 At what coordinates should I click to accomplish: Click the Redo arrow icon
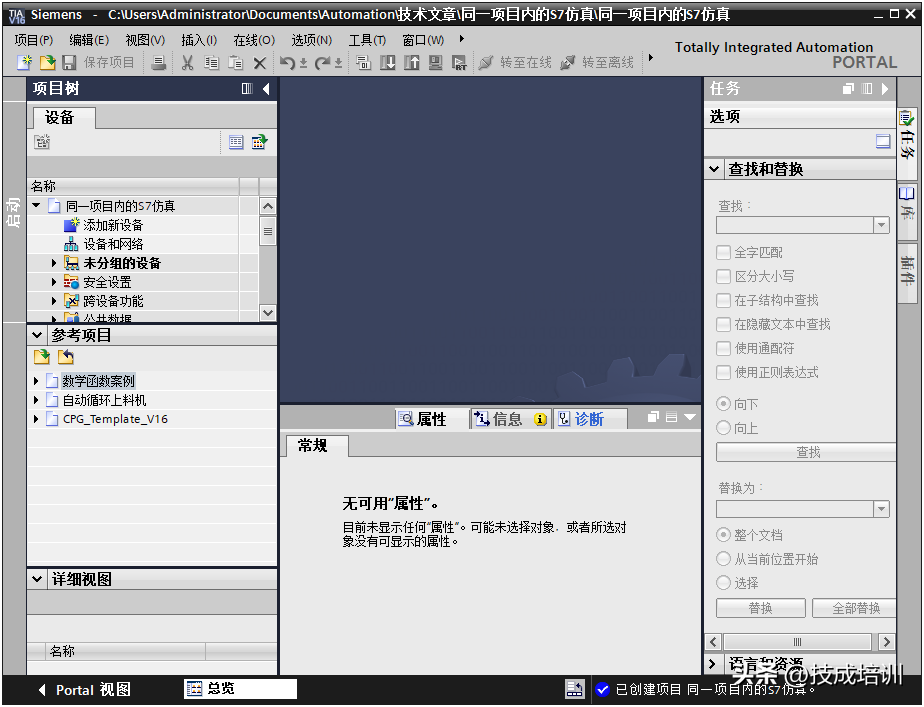322,62
